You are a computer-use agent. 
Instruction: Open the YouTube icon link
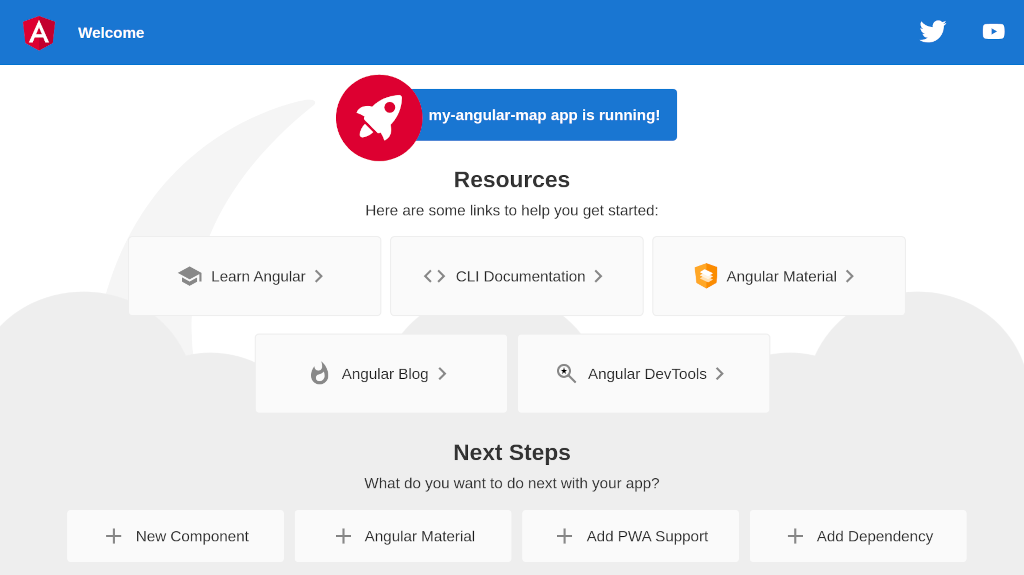[x=993, y=32]
